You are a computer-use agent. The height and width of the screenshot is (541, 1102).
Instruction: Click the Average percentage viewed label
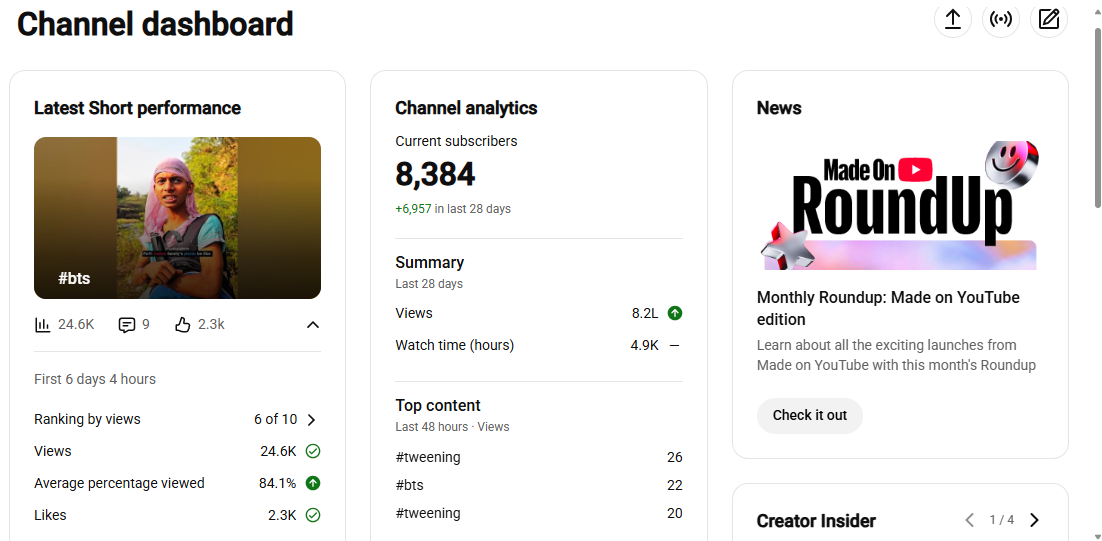(x=119, y=483)
